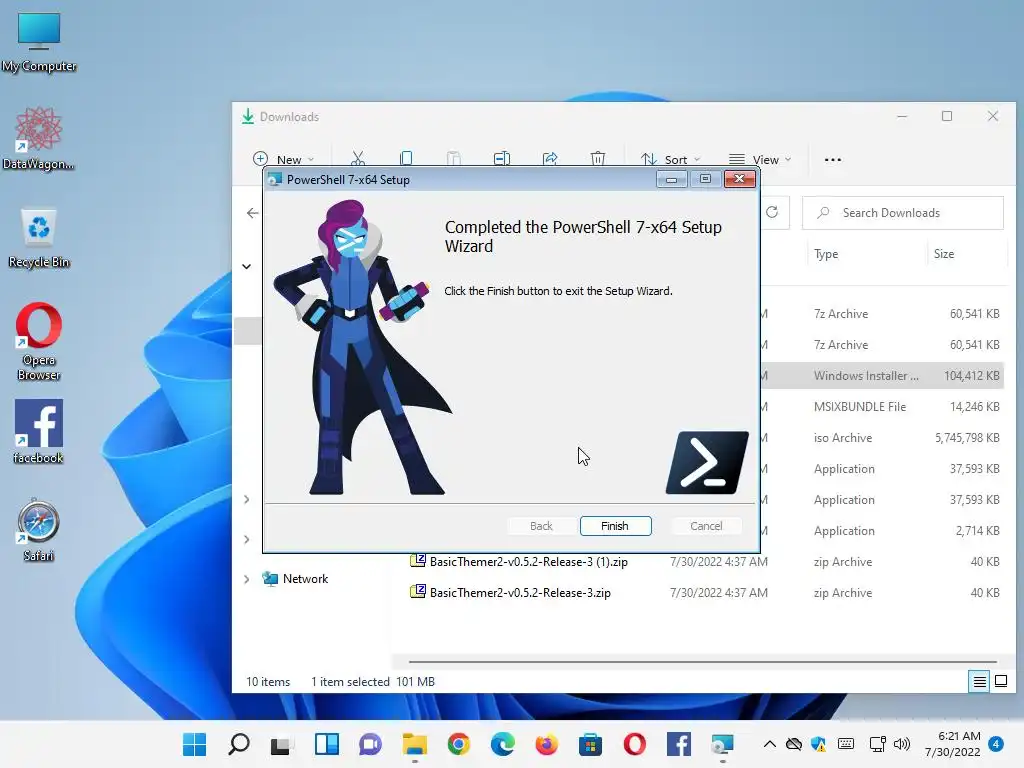The width and height of the screenshot is (1024, 768).
Task: Click the installer icon on taskbar
Action: [722, 744]
